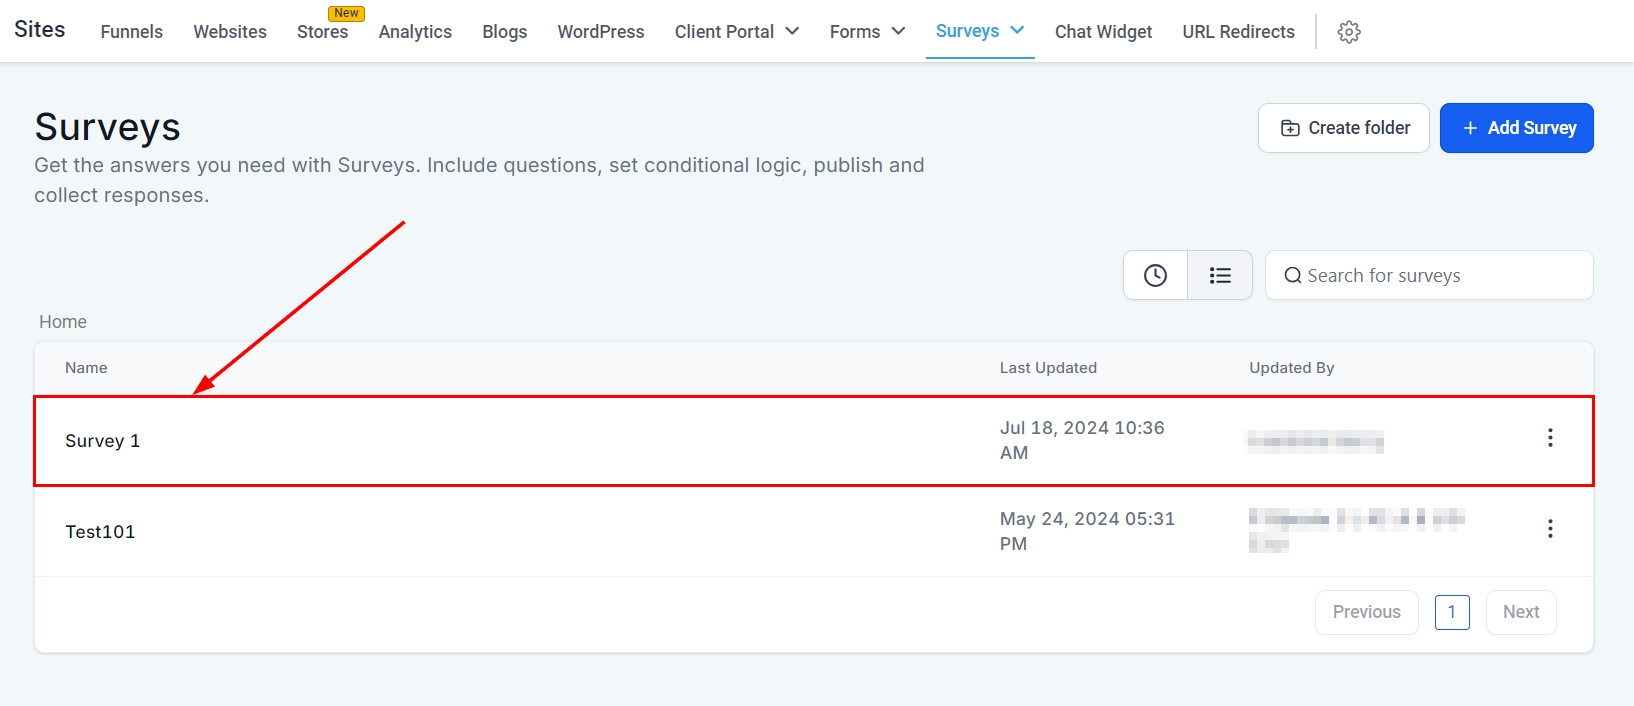Open the Test101 survey

click(100, 532)
